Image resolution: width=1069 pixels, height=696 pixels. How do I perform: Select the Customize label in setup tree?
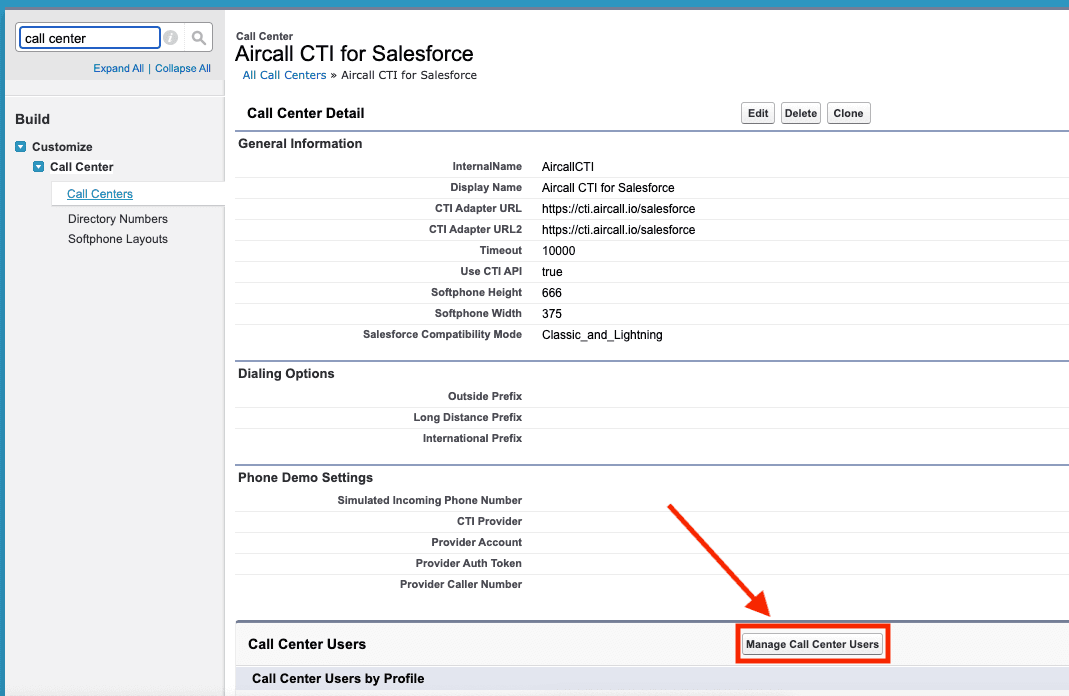coord(62,147)
